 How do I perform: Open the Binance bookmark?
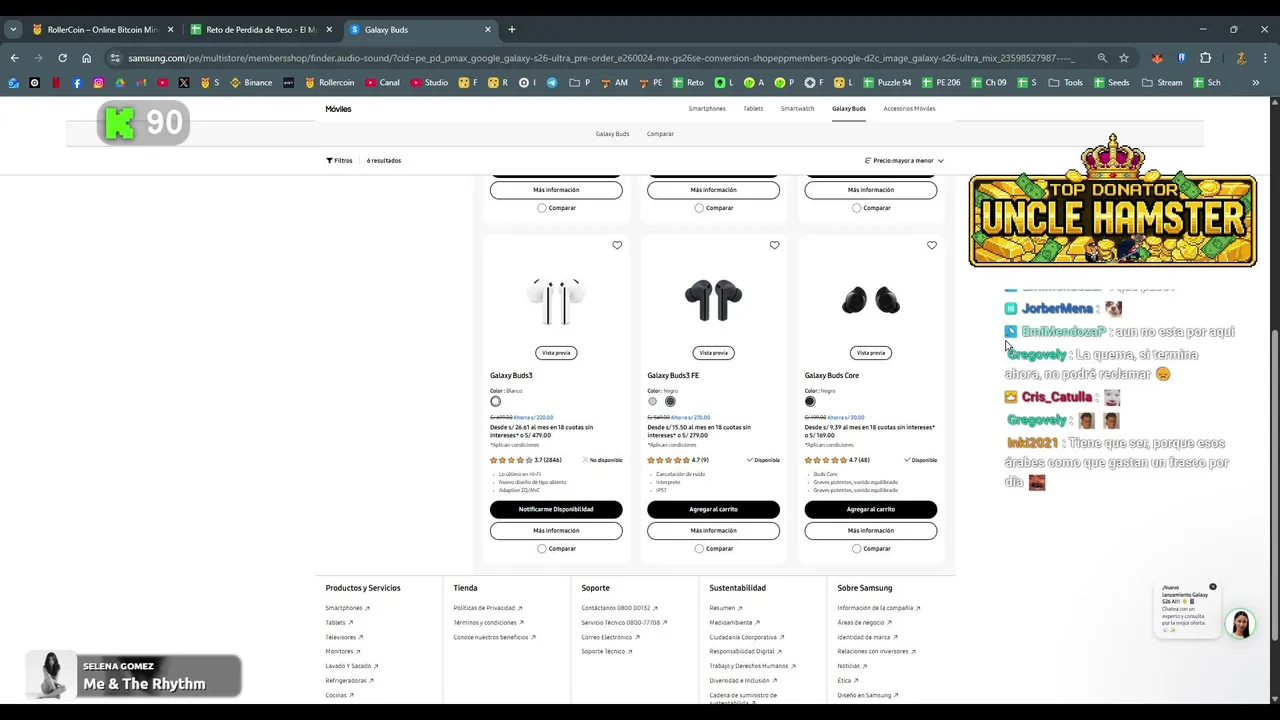tap(251, 83)
